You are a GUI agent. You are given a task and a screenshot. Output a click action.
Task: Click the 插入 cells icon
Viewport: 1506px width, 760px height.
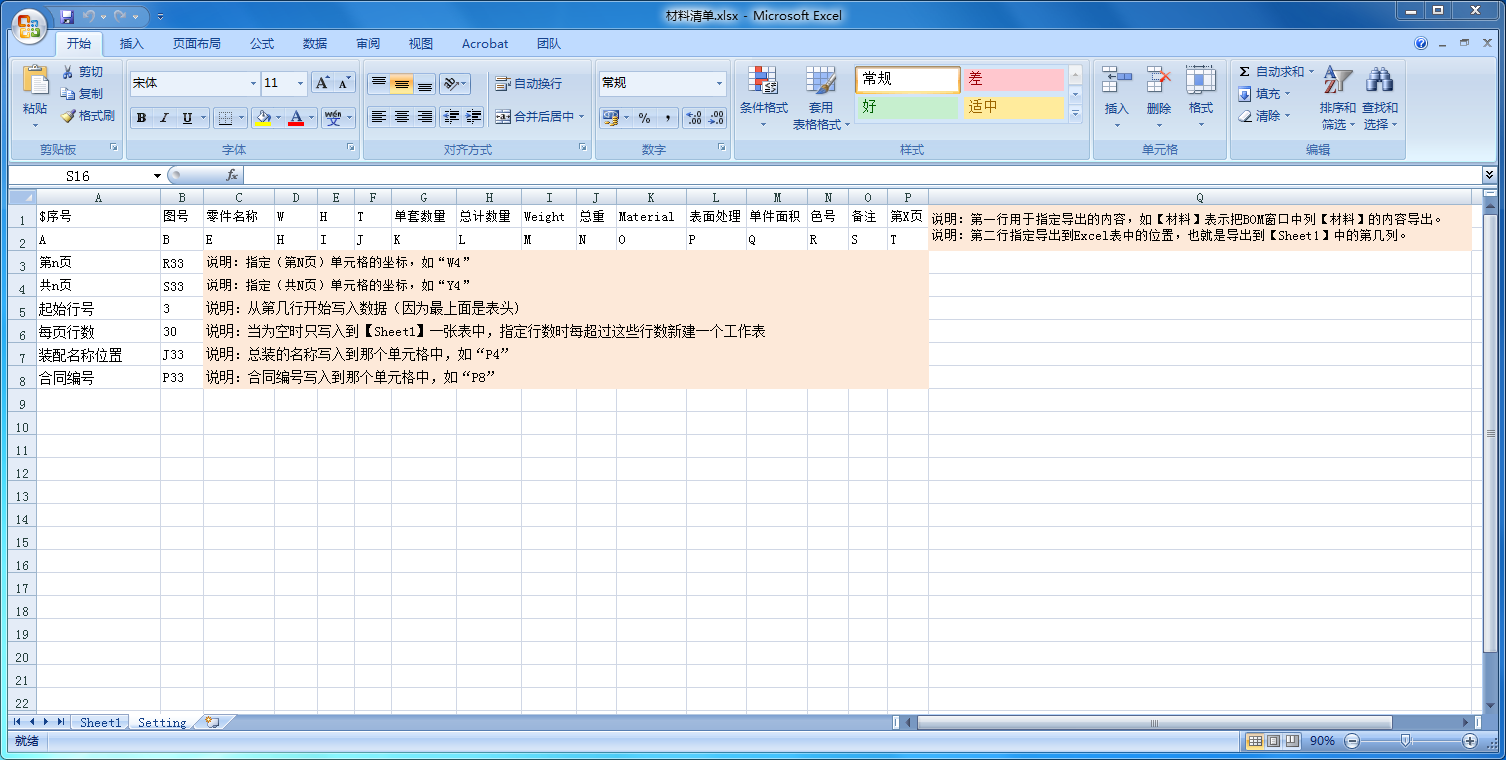click(x=1116, y=82)
